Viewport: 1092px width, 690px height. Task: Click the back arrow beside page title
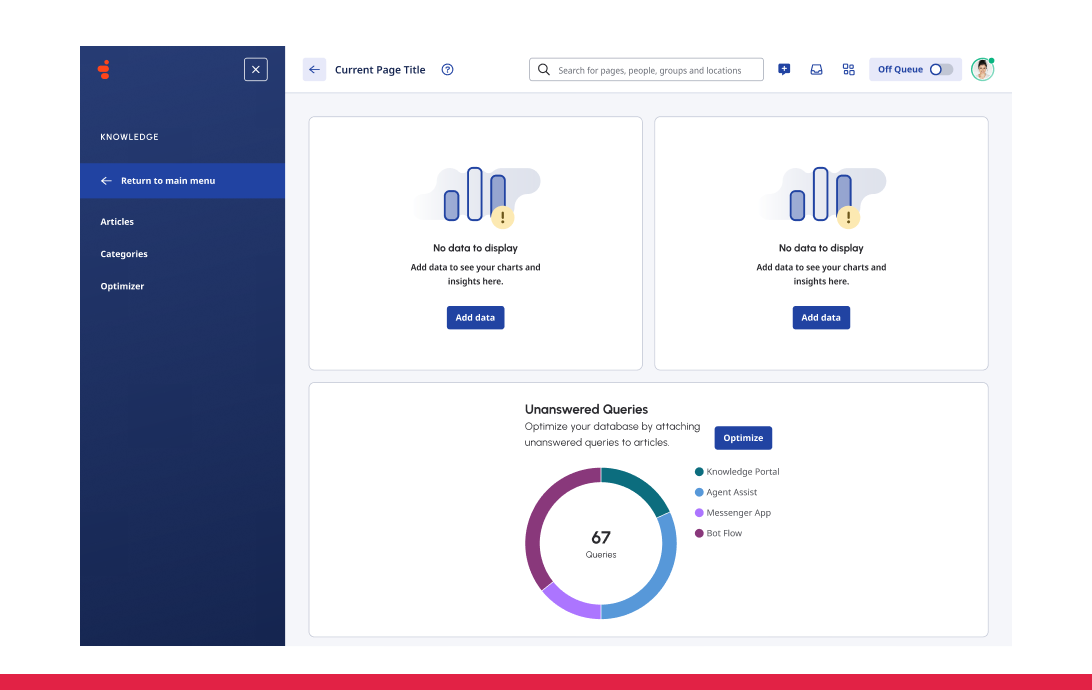314,70
